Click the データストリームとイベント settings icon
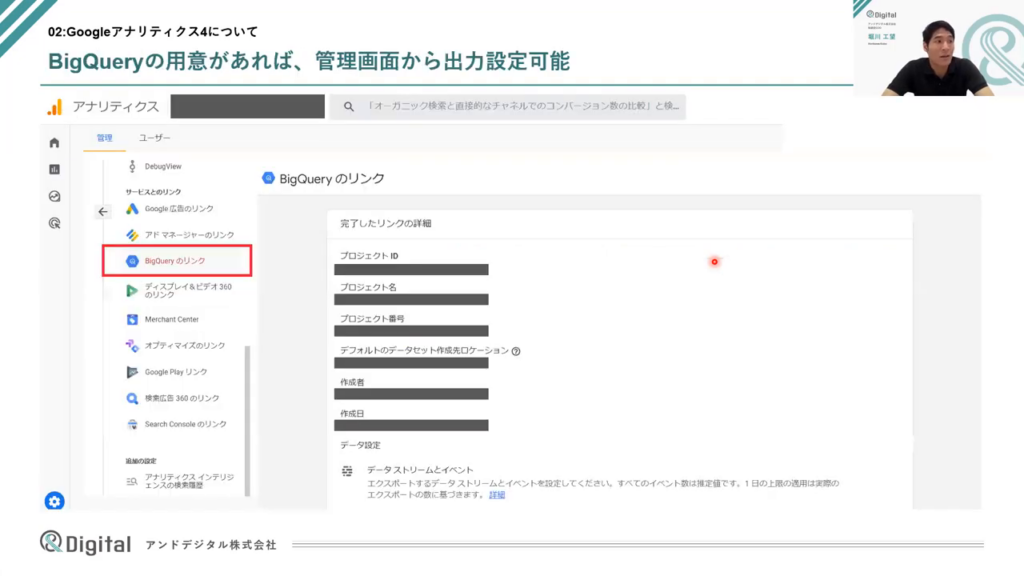Screen dimensions: 1024x576 [x=347, y=470]
